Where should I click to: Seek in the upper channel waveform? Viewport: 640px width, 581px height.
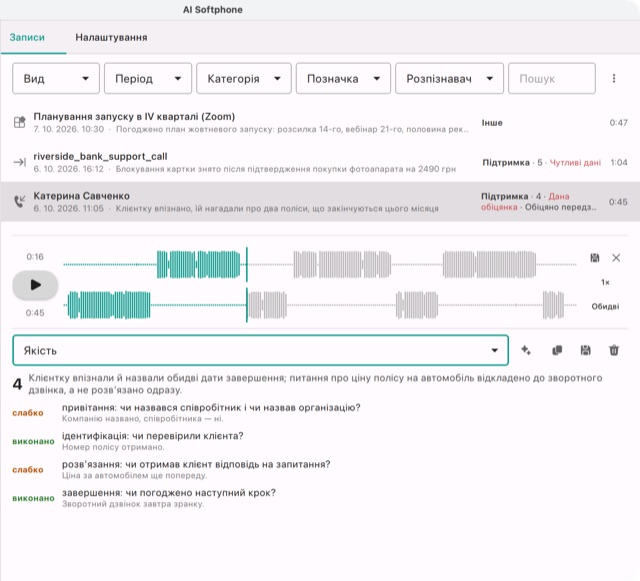(320, 265)
